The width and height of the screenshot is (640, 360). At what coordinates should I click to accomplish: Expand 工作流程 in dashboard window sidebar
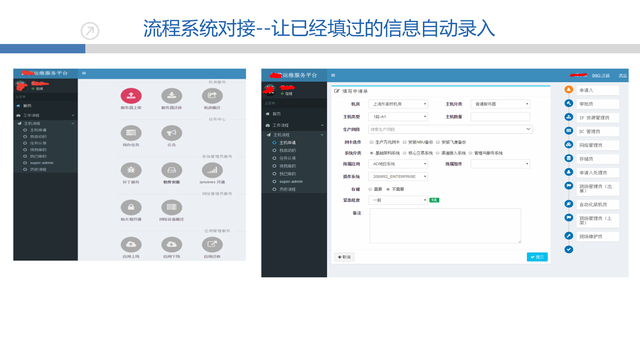coord(45,116)
